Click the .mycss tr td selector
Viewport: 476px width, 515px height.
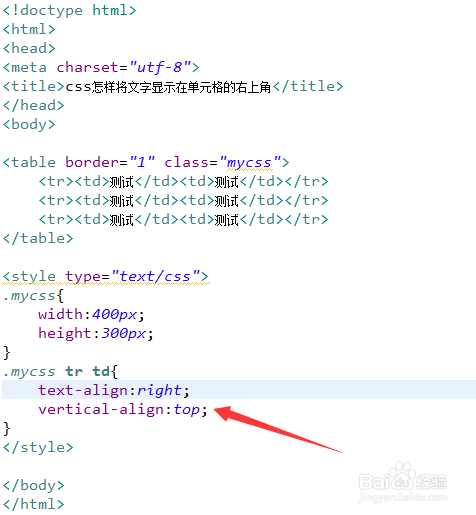[60, 372]
